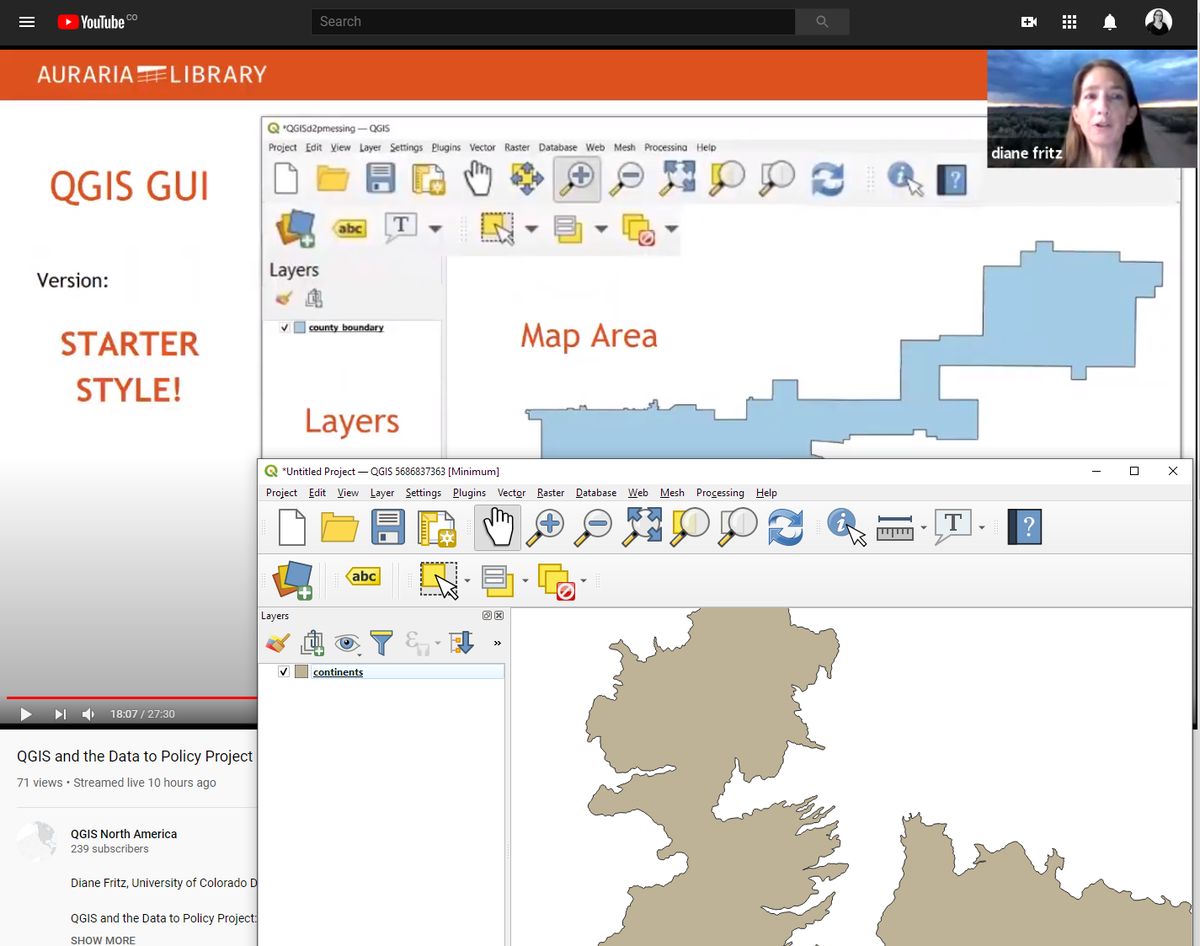Click Zoom to Selection in Untitled Project window

[x=690, y=527]
